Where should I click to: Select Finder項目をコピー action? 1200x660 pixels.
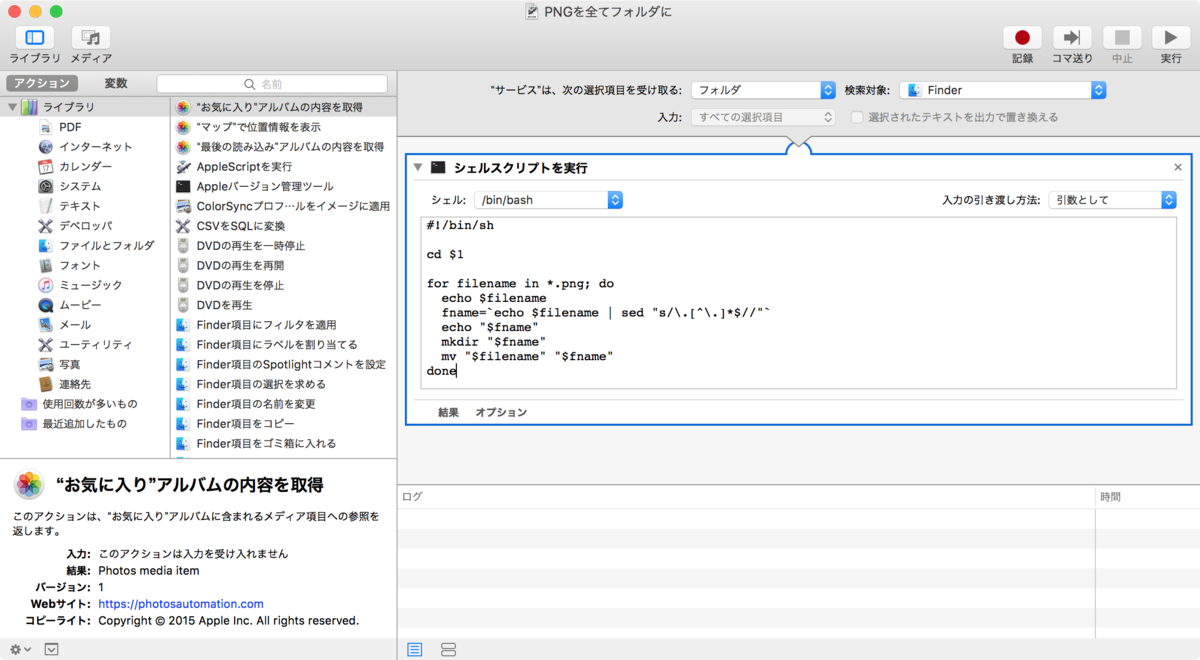point(283,424)
